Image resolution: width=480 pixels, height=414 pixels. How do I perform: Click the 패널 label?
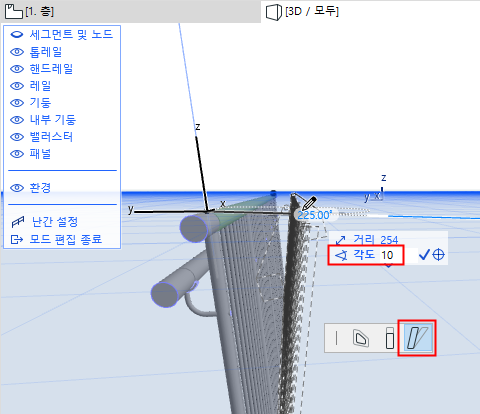pos(40,154)
